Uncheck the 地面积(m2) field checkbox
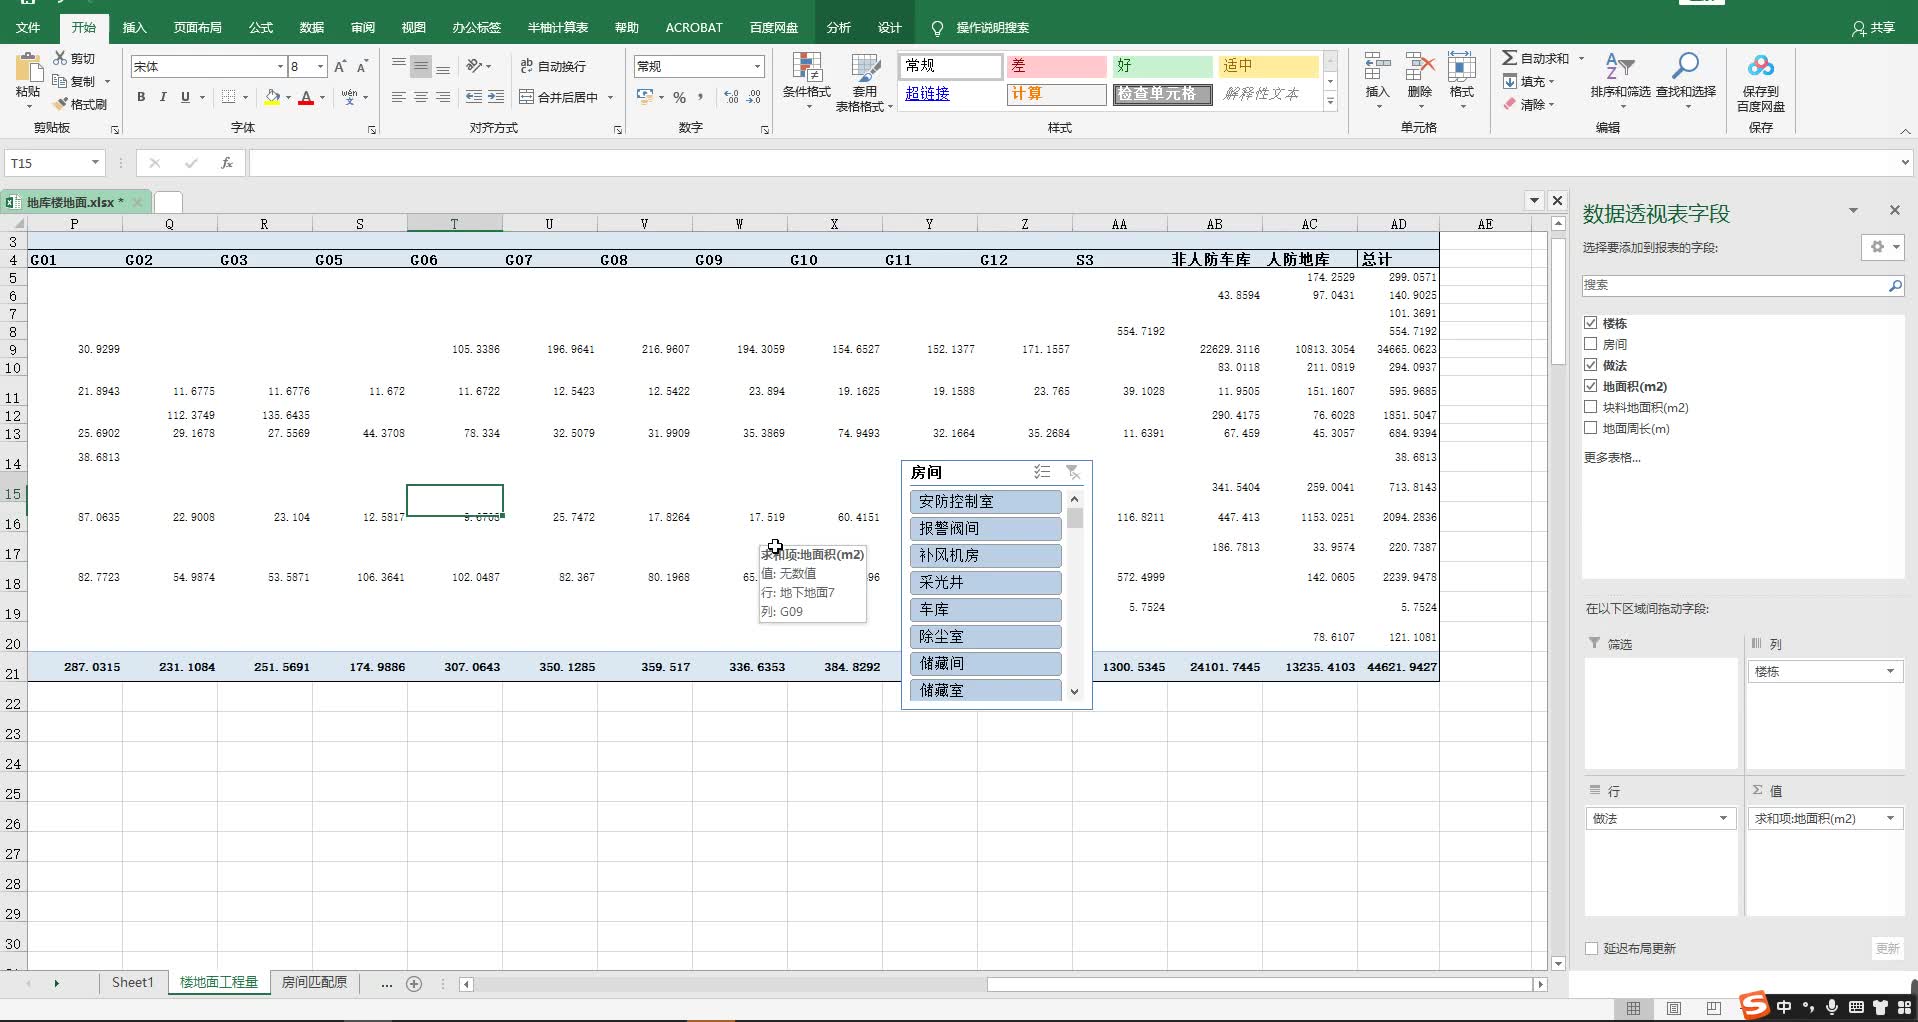Viewport: 1918px width, 1022px height. [1591, 386]
